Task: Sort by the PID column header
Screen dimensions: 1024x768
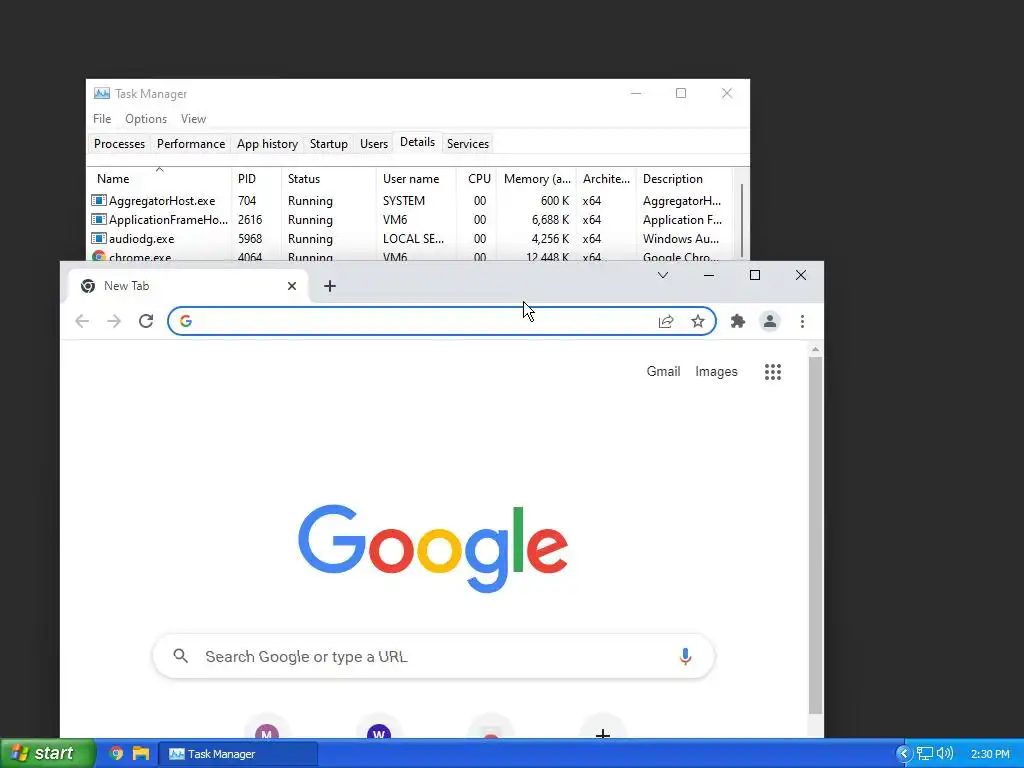Action: pos(256,178)
